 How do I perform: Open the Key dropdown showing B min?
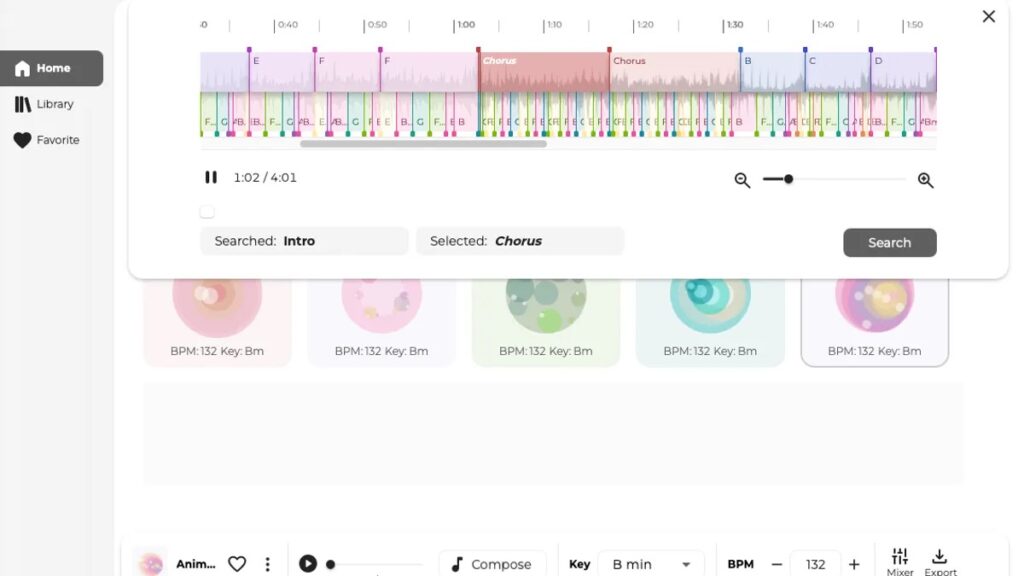point(651,563)
